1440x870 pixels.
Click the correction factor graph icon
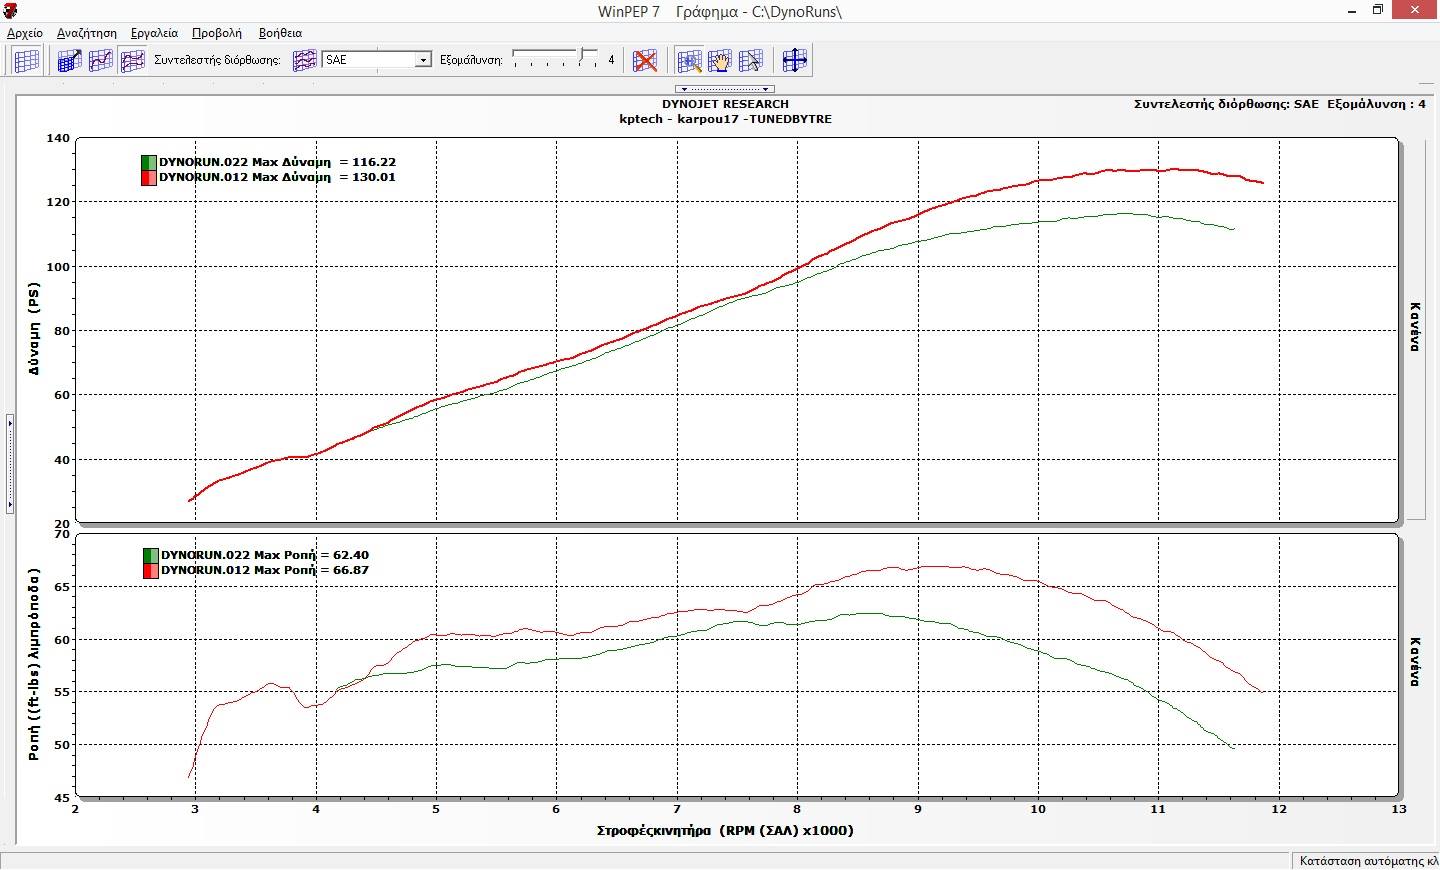point(304,60)
